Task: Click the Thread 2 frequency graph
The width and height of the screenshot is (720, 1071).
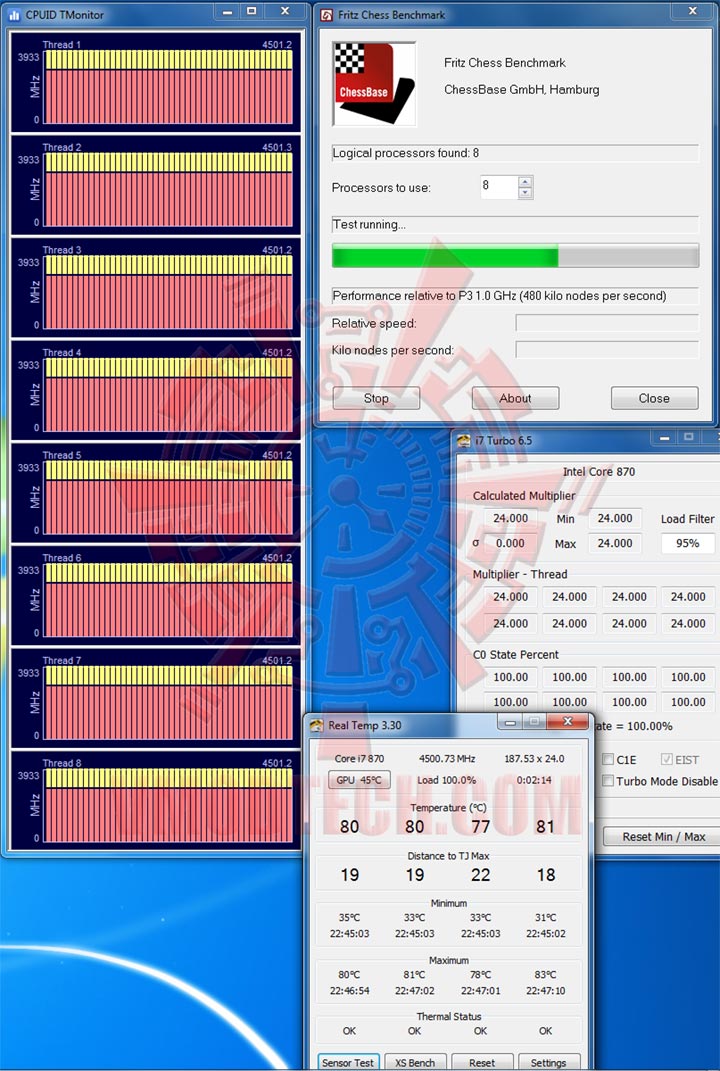Action: [x=169, y=189]
